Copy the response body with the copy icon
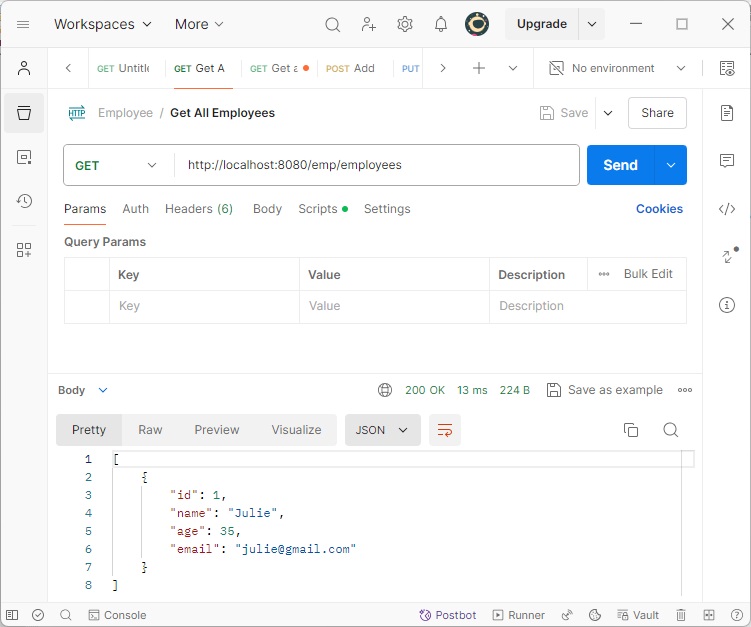The image size is (751, 627). (x=631, y=430)
